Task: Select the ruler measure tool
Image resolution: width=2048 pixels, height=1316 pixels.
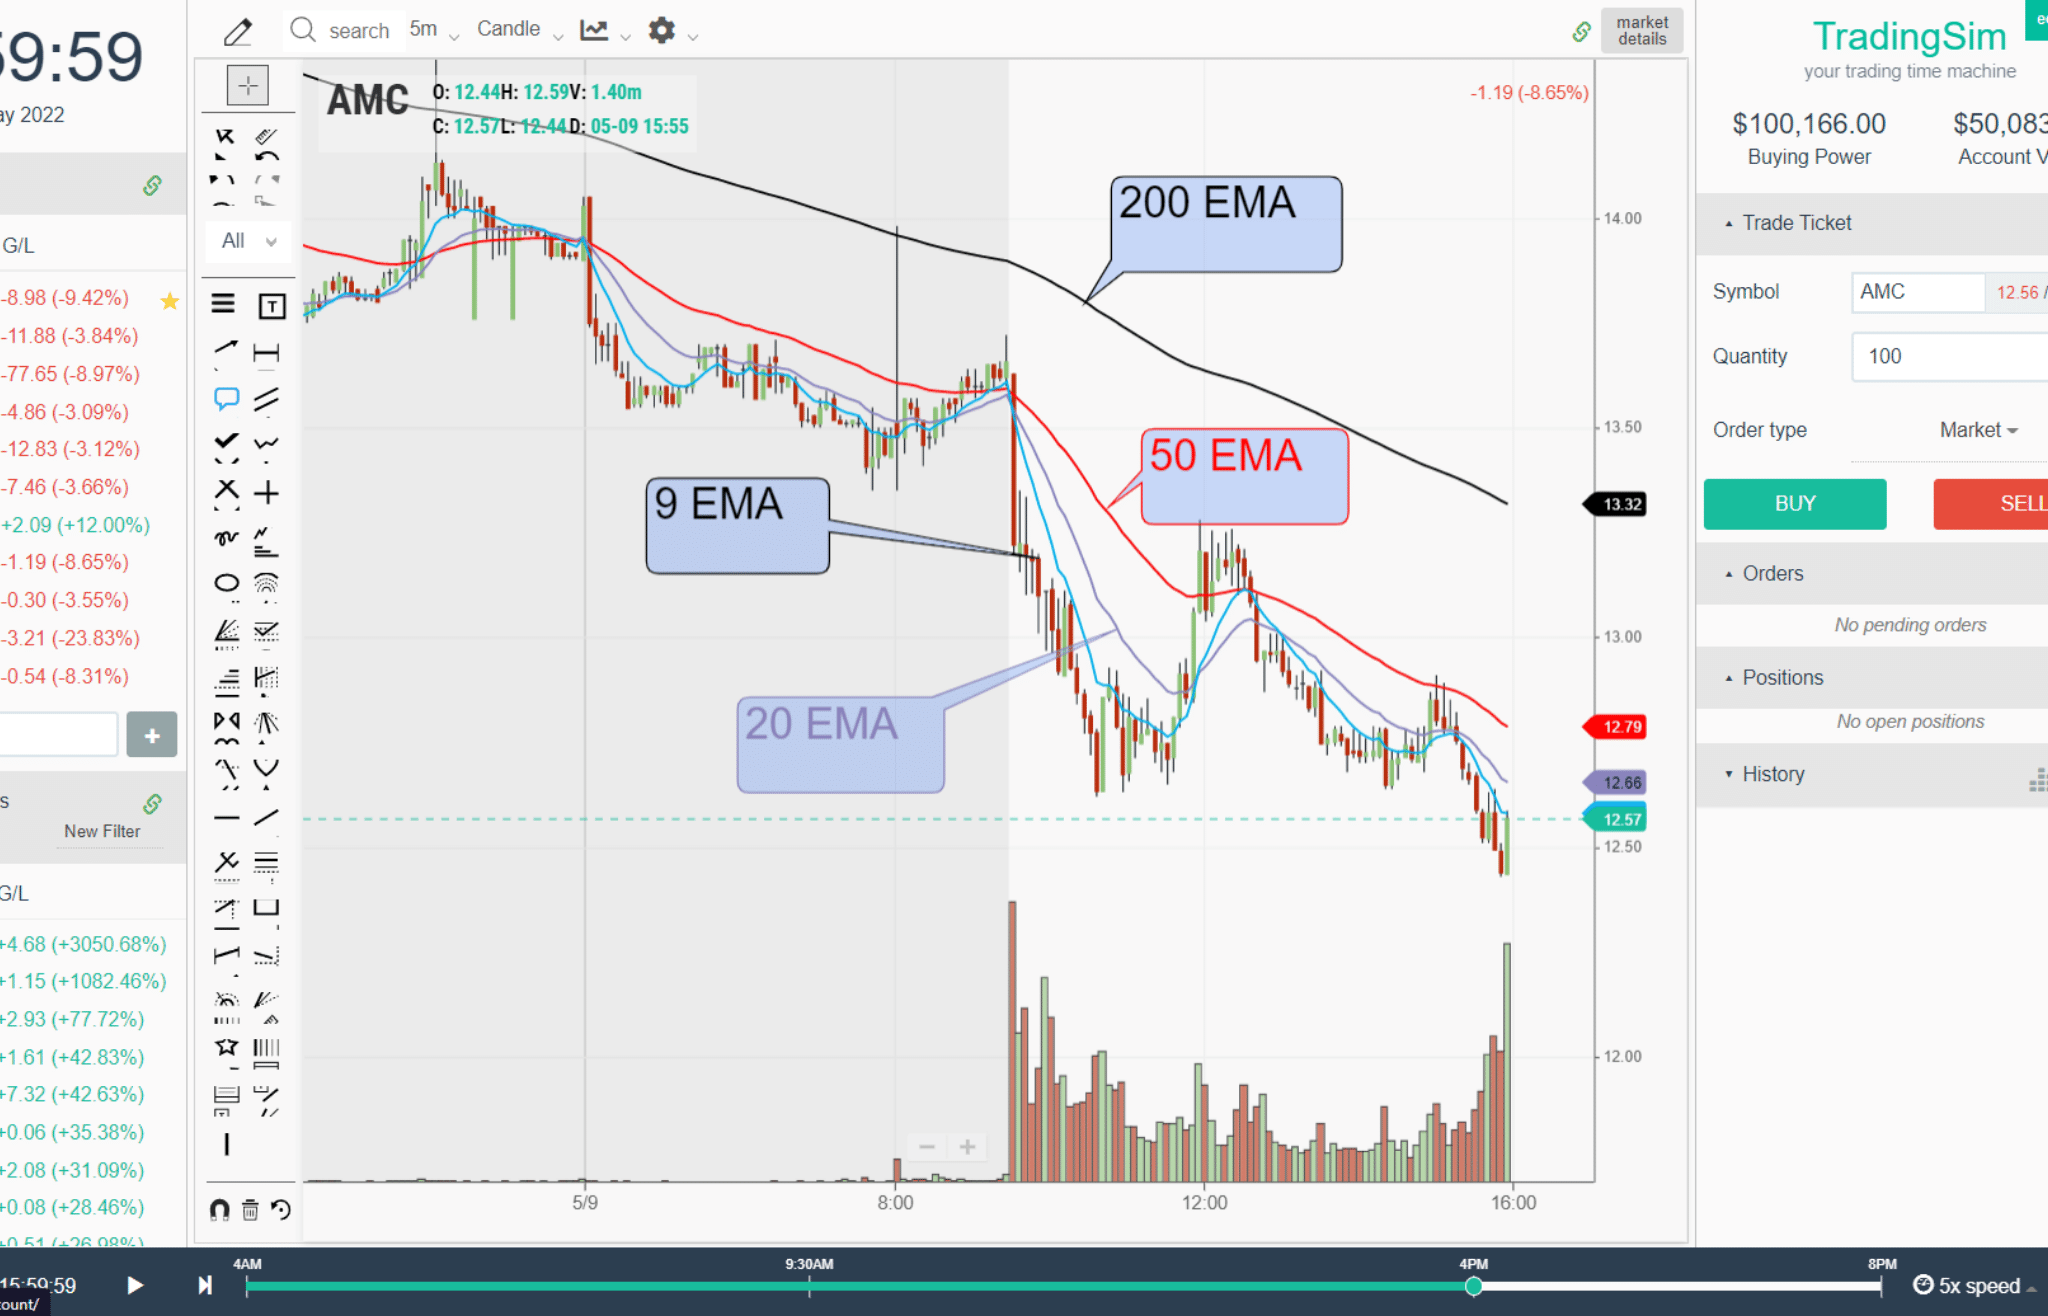Action: [266, 136]
